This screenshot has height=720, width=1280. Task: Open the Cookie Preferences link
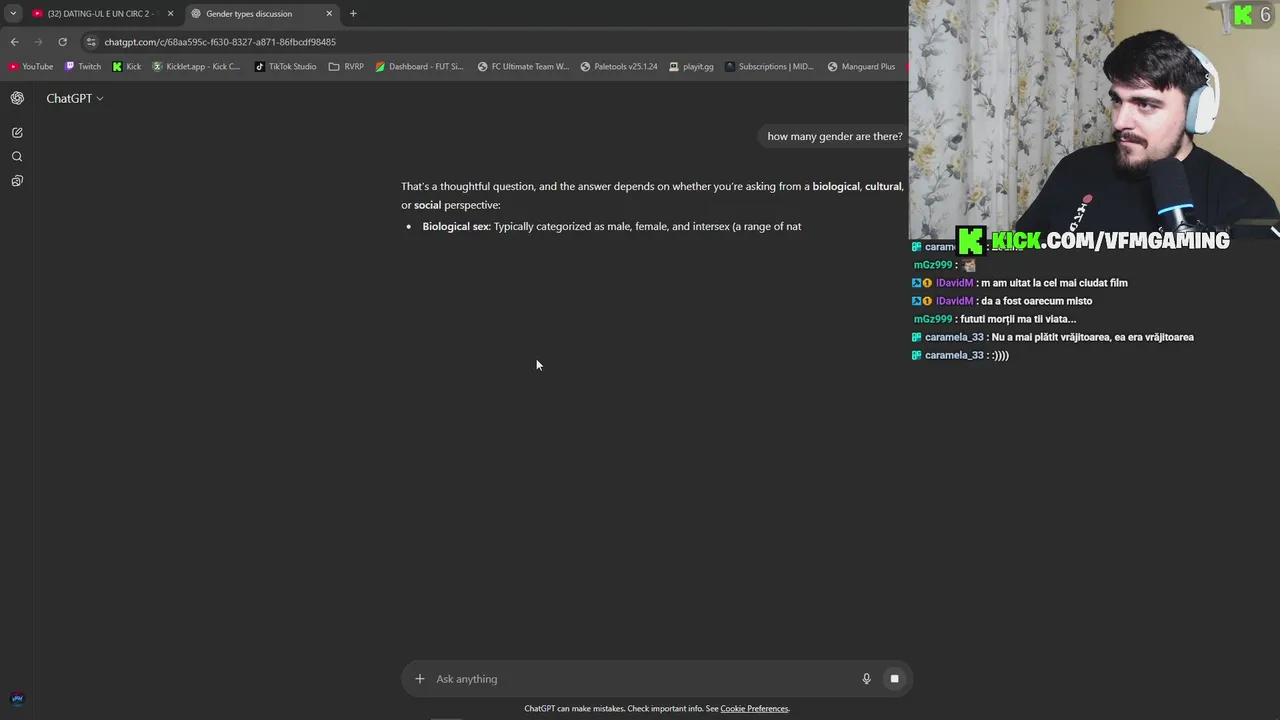click(754, 709)
